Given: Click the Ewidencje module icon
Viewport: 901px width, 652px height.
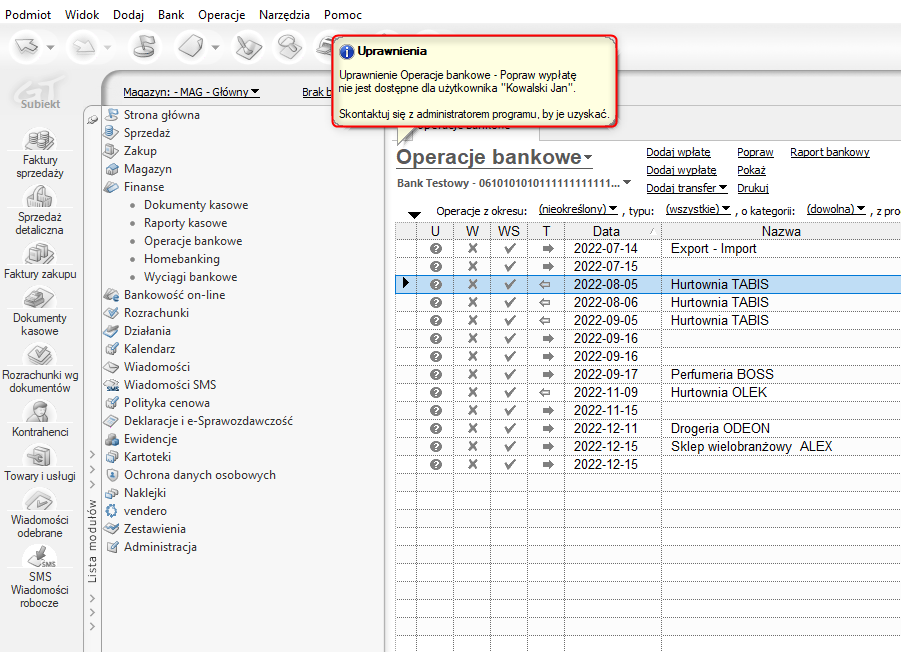Looking at the screenshot, I should pos(111,439).
